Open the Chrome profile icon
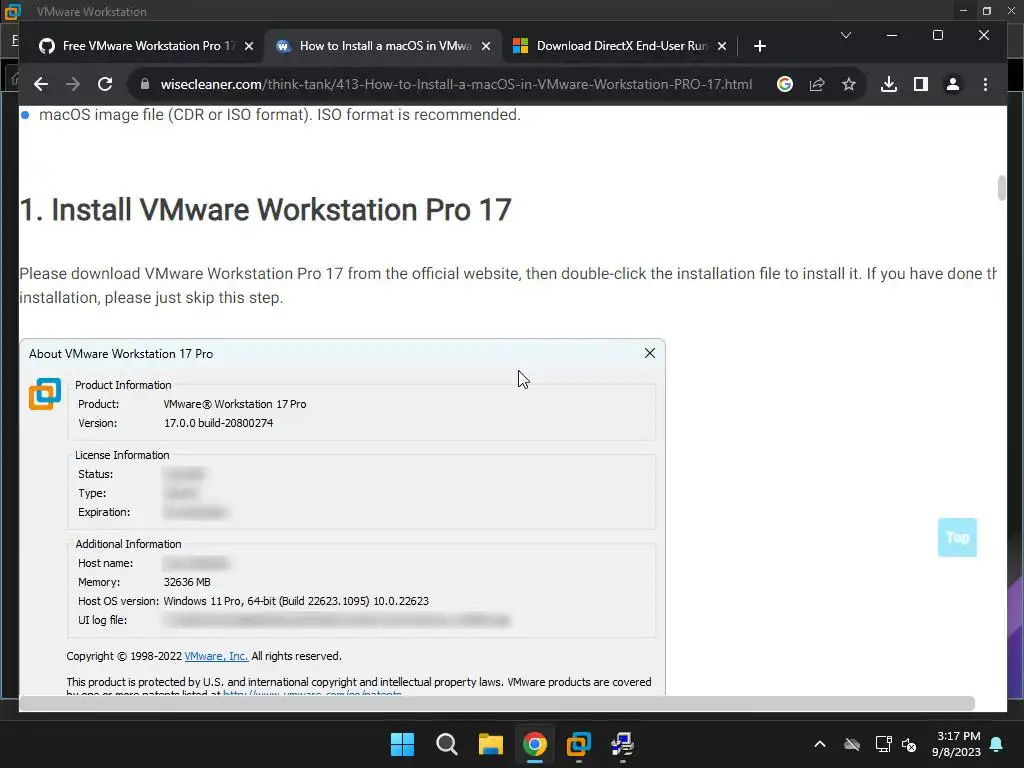Viewport: 1024px width, 768px height. (x=953, y=84)
